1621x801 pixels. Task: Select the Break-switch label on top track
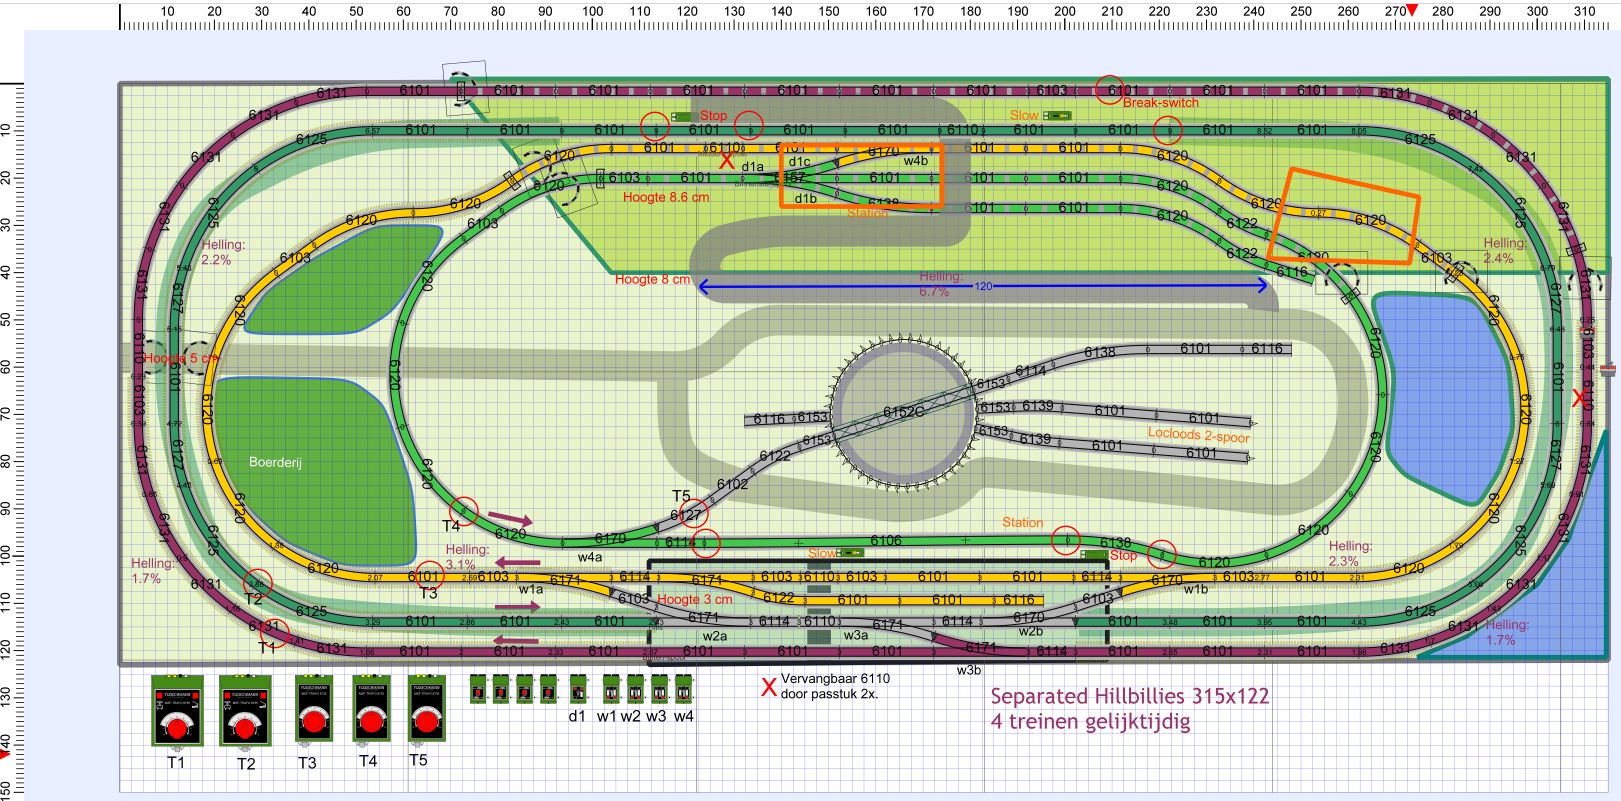[1160, 103]
